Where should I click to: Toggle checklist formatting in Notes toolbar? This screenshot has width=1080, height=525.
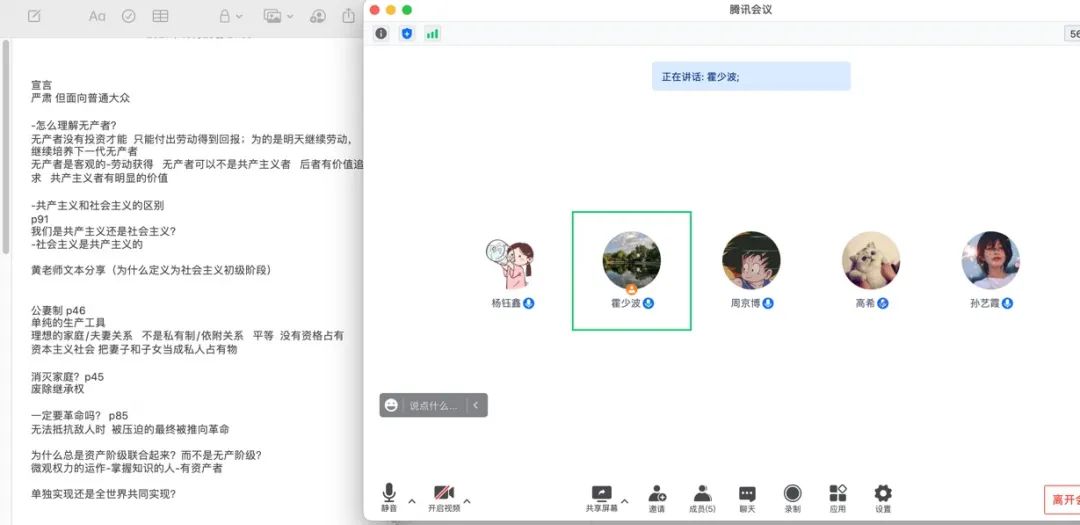(x=128, y=16)
